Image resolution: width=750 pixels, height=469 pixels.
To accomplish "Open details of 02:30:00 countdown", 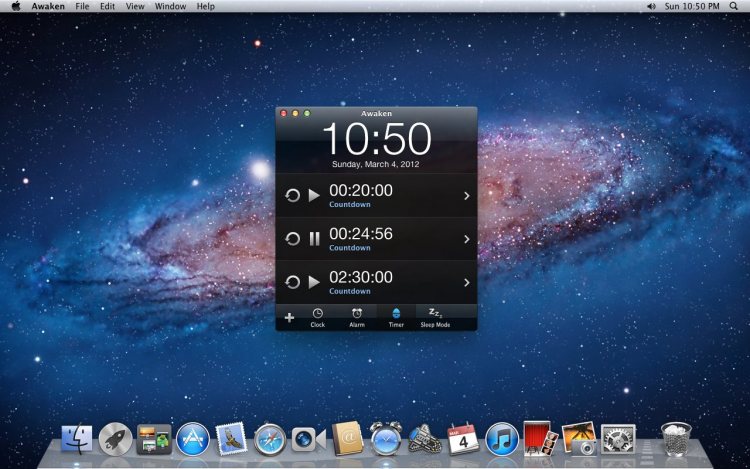I will [467, 283].
